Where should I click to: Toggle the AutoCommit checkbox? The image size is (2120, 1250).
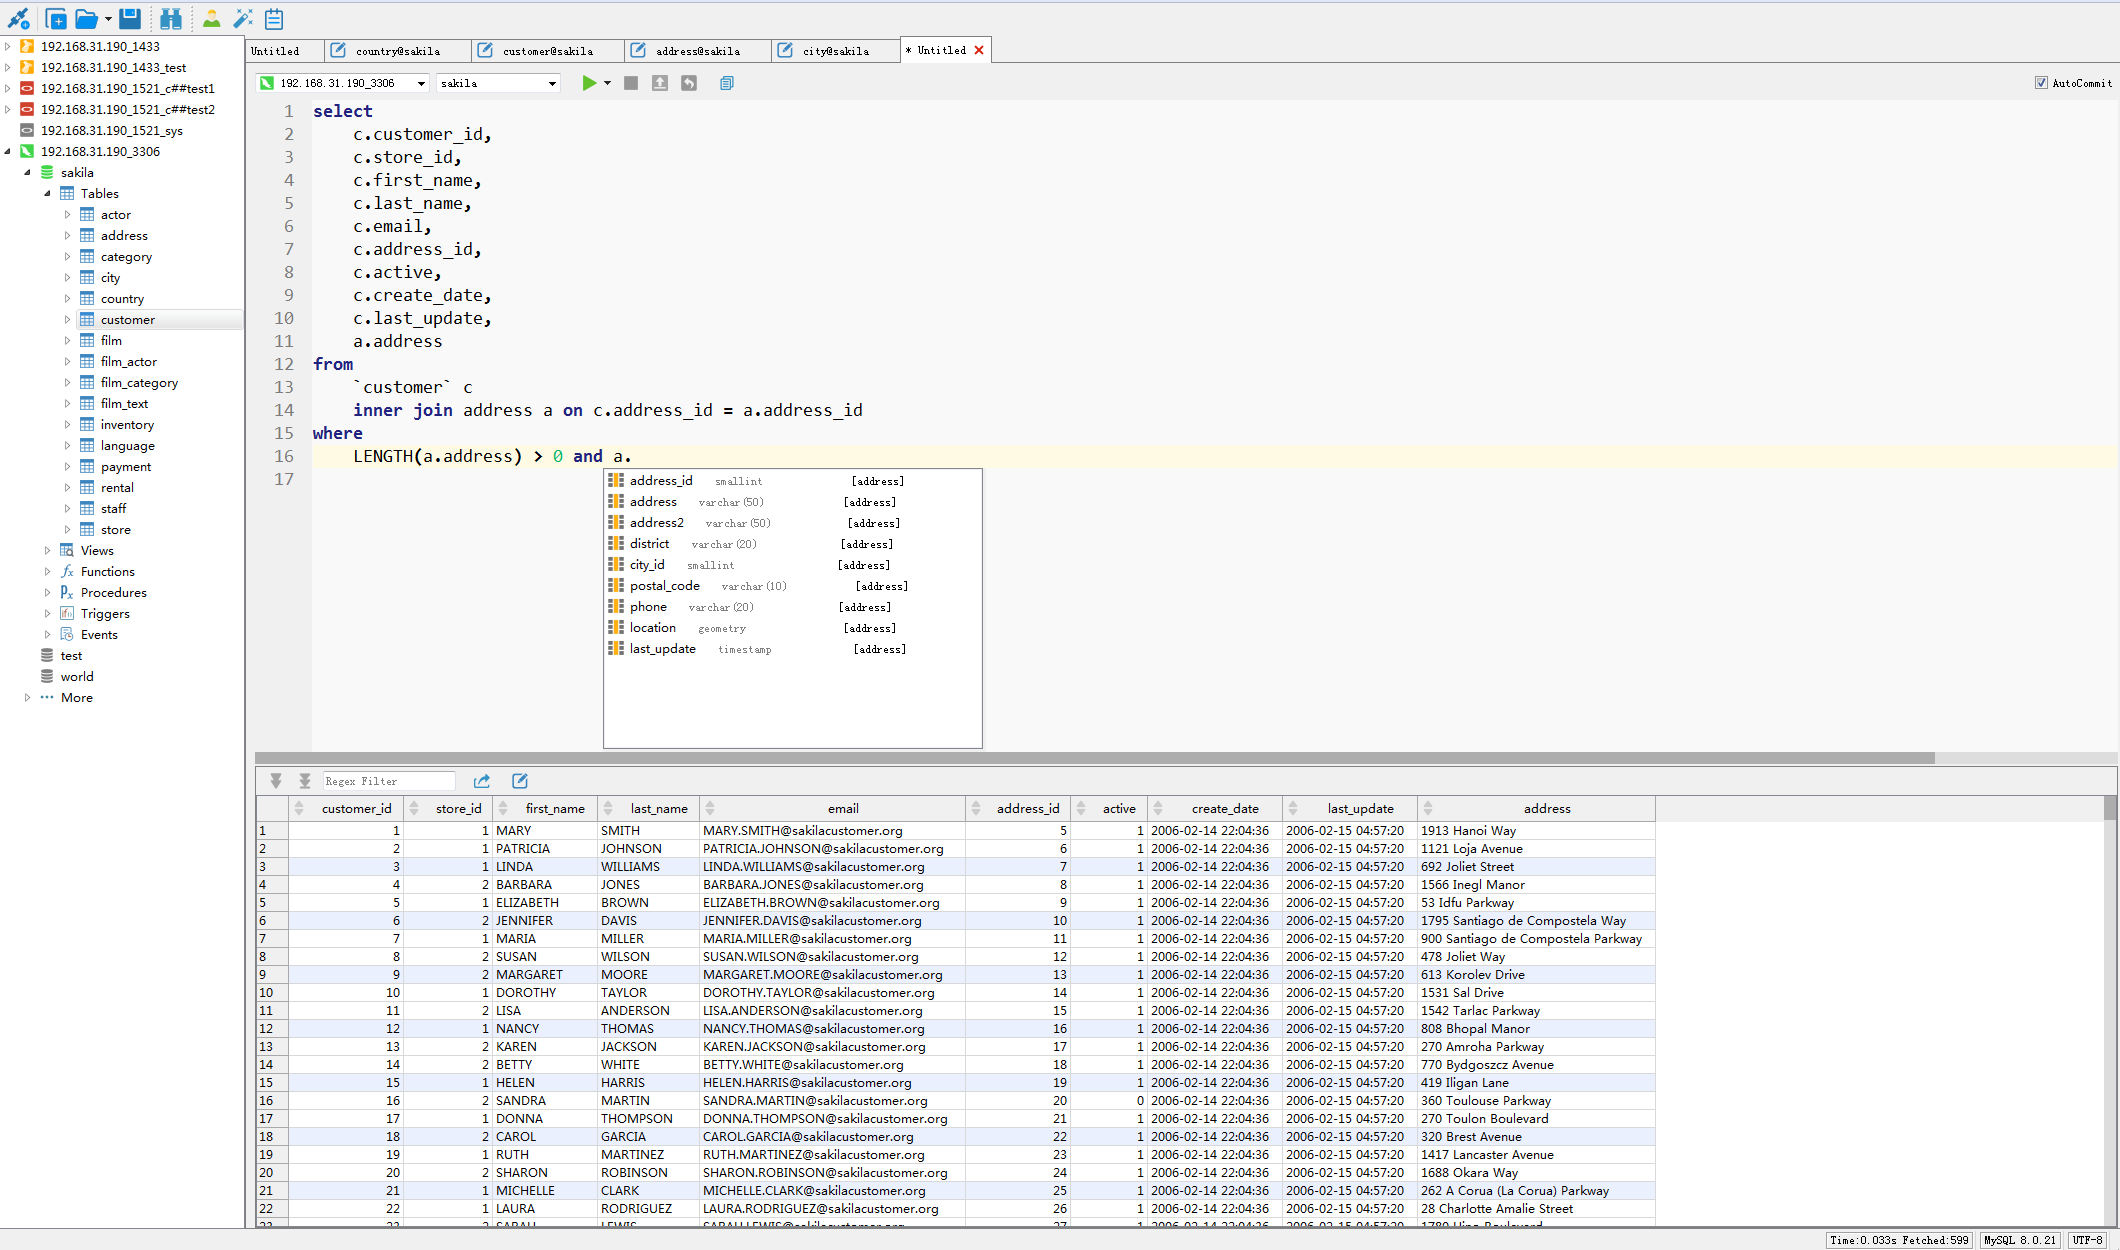(2041, 83)
